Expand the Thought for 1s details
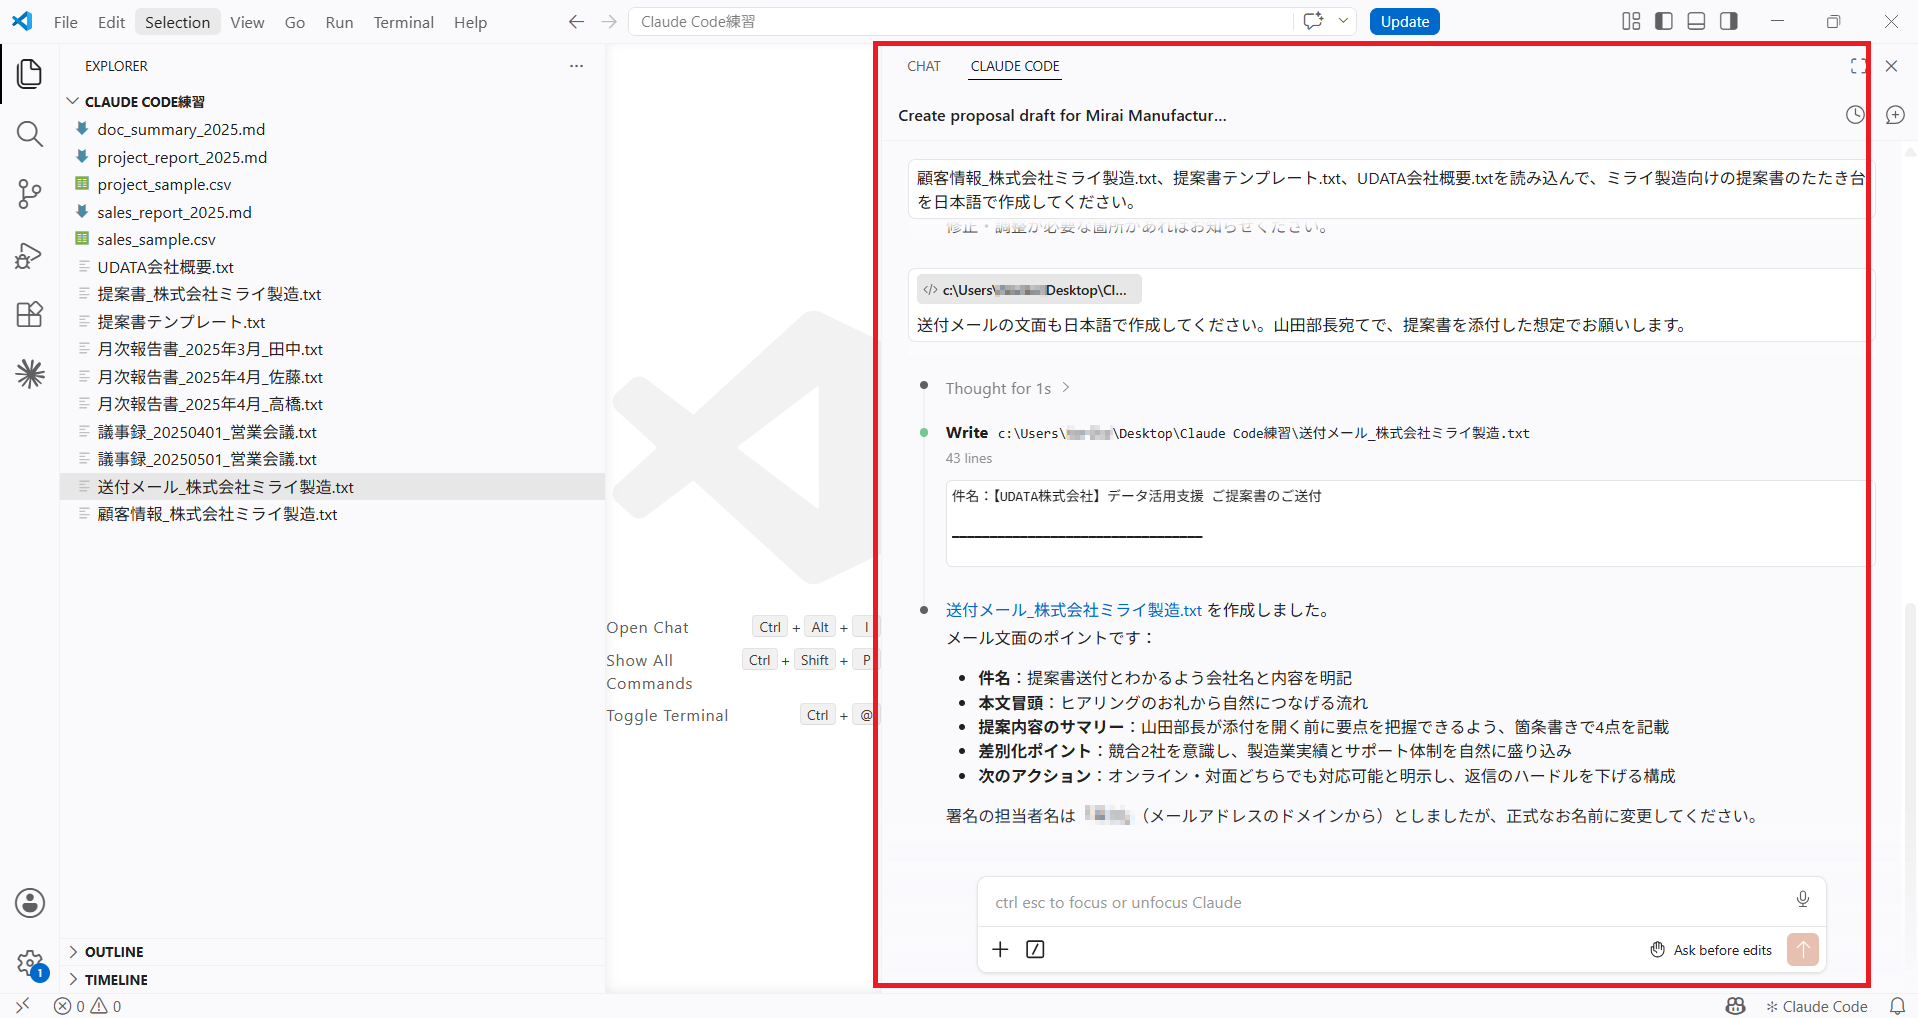The height and width of the screenshot is (1018, 1918). coord(1008,388)
